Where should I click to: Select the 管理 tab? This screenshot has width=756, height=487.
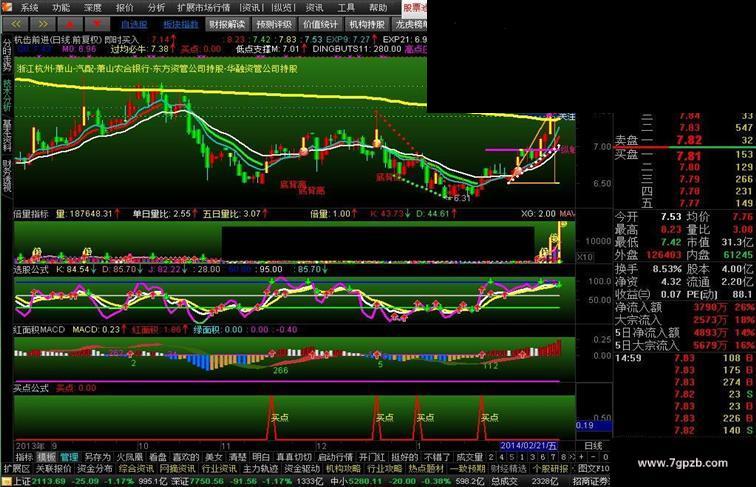click(69, 457)
